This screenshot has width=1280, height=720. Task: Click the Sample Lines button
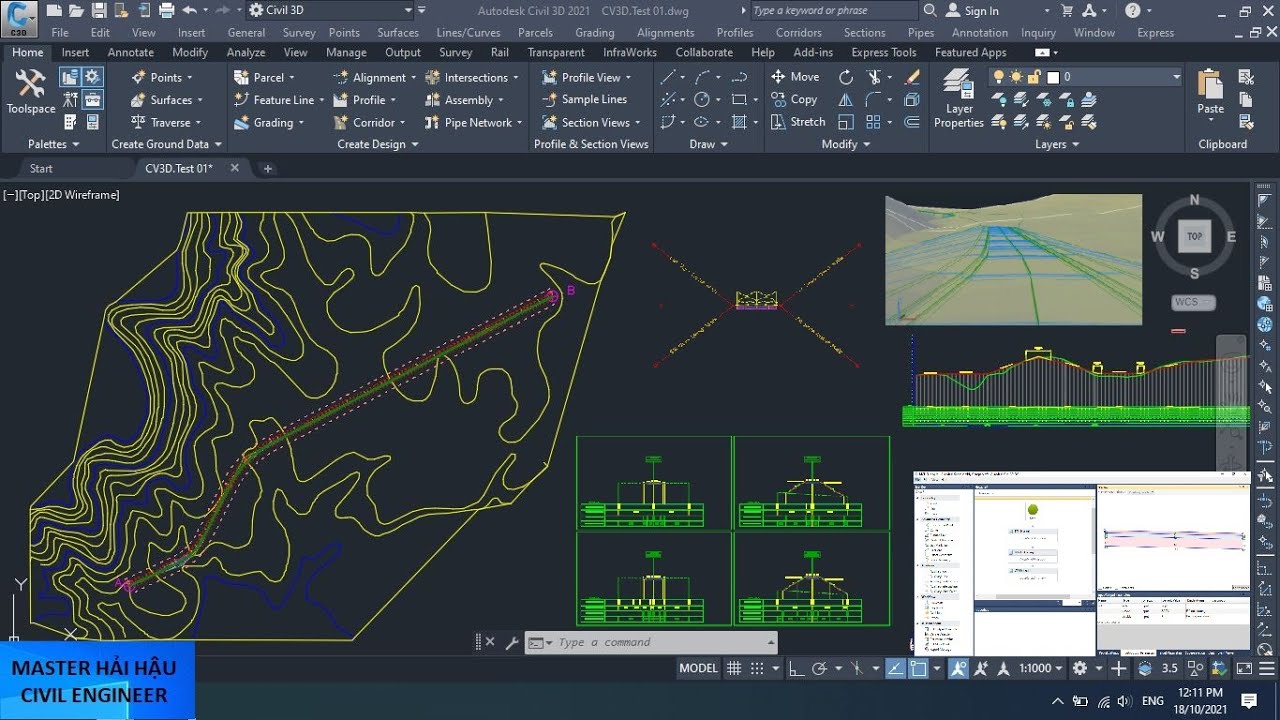(x=584, y=100)
